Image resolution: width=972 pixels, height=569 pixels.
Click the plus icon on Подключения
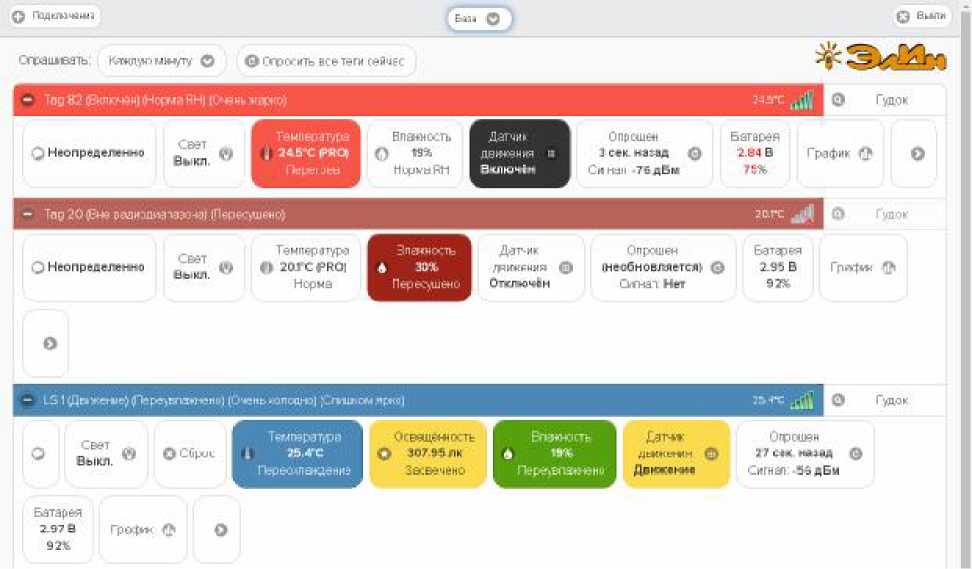point(19,16)
